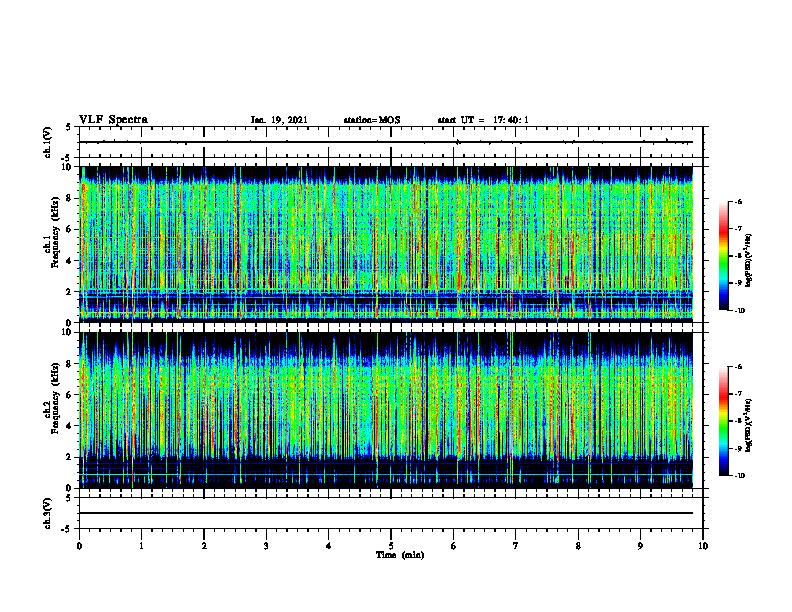Click the ch.1 colorbar log(PSD) label
Screen dimensions: 792x612
coord(749,261)
